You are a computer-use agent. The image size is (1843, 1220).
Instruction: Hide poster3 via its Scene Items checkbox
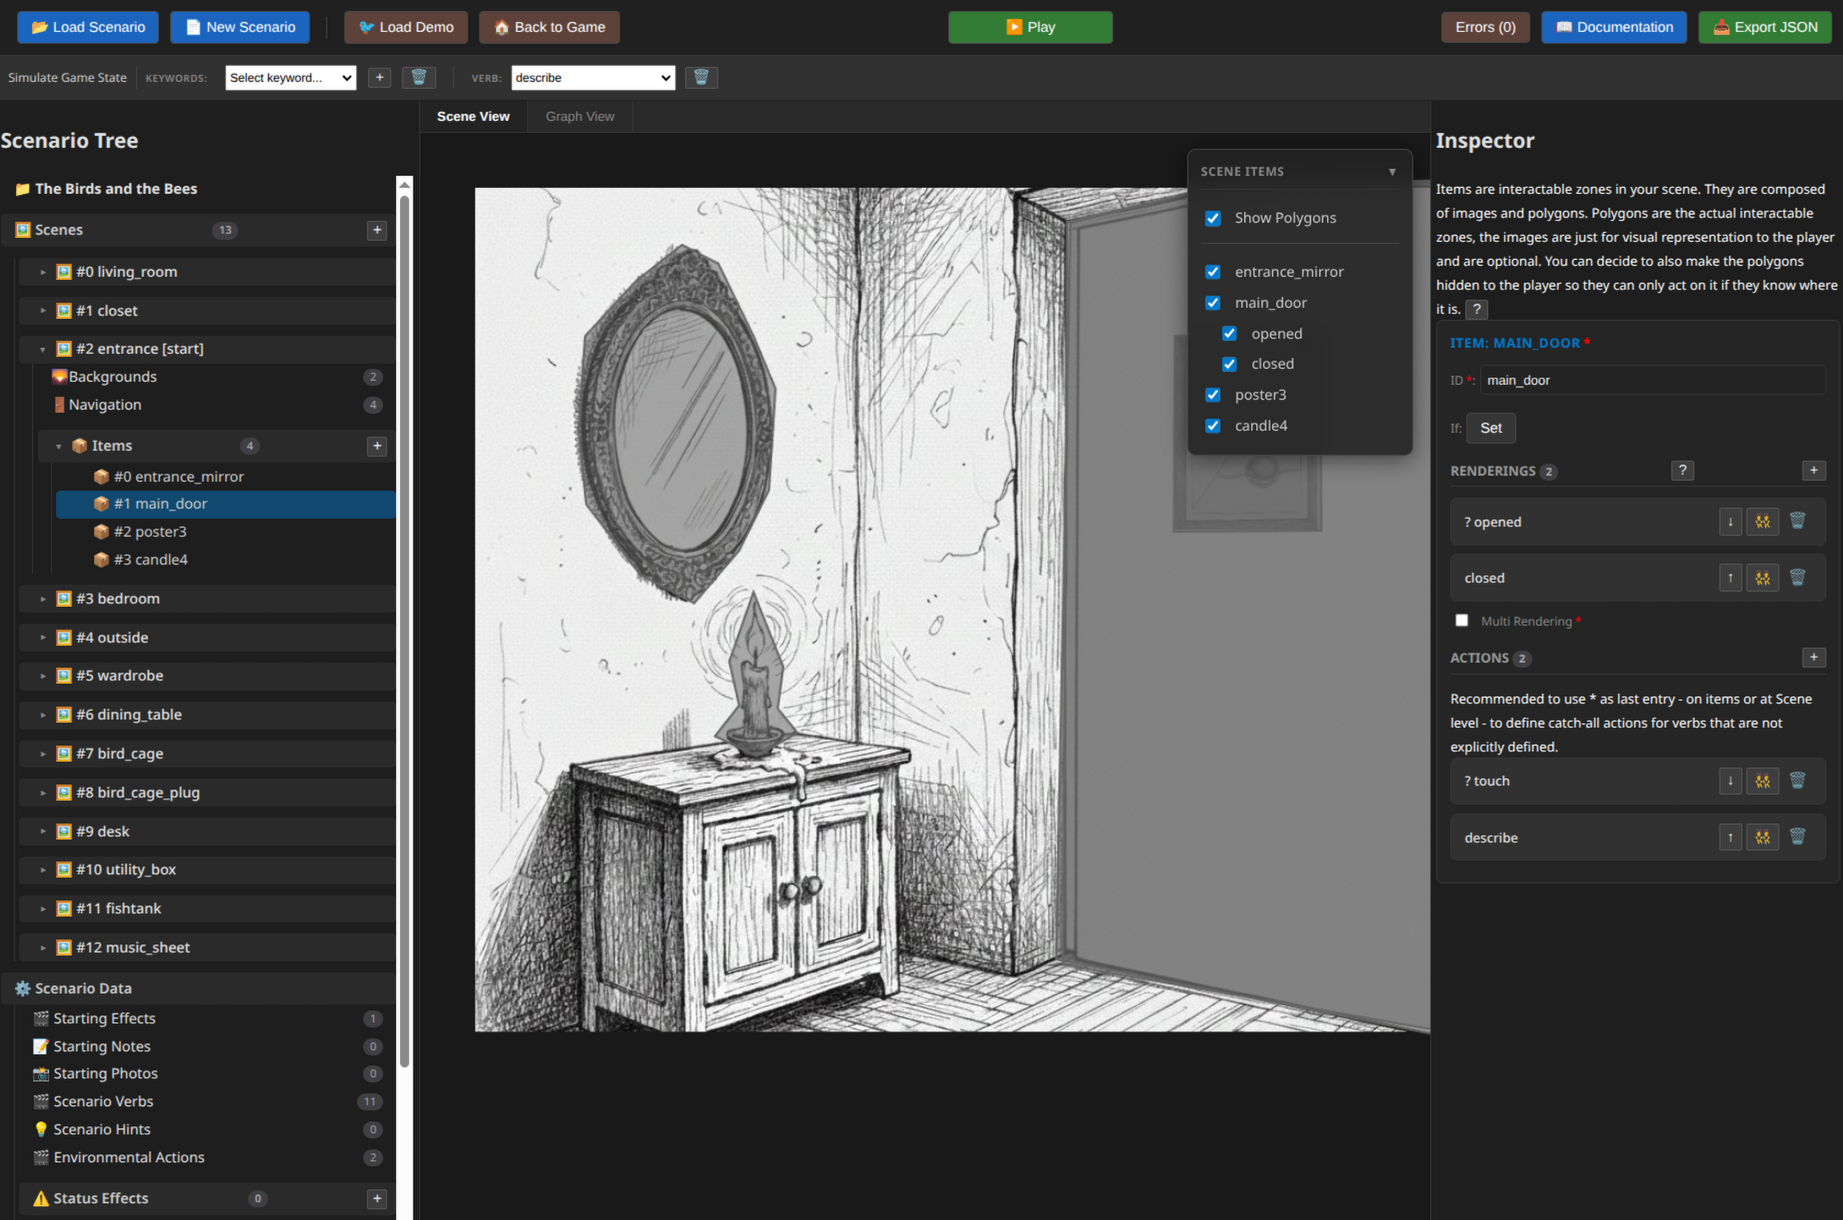pos(1213,395)
